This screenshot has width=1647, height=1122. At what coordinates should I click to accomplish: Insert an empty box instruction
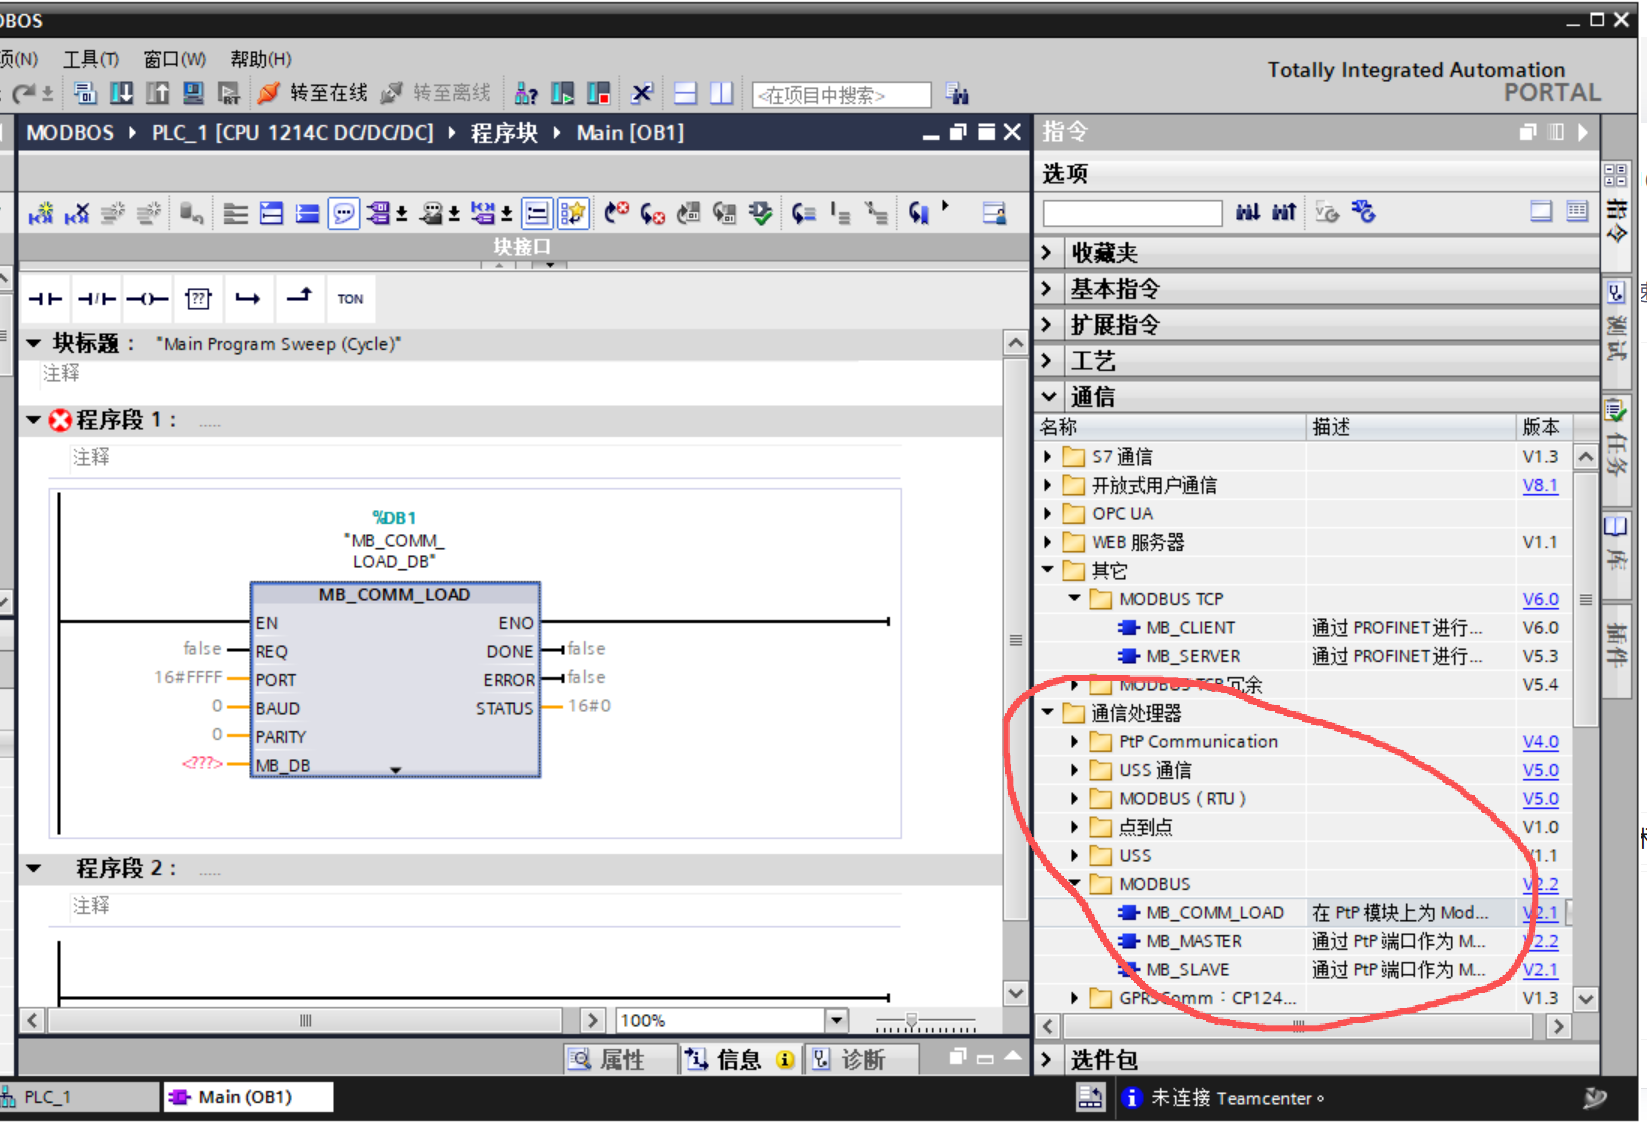[x=198, y=299]
